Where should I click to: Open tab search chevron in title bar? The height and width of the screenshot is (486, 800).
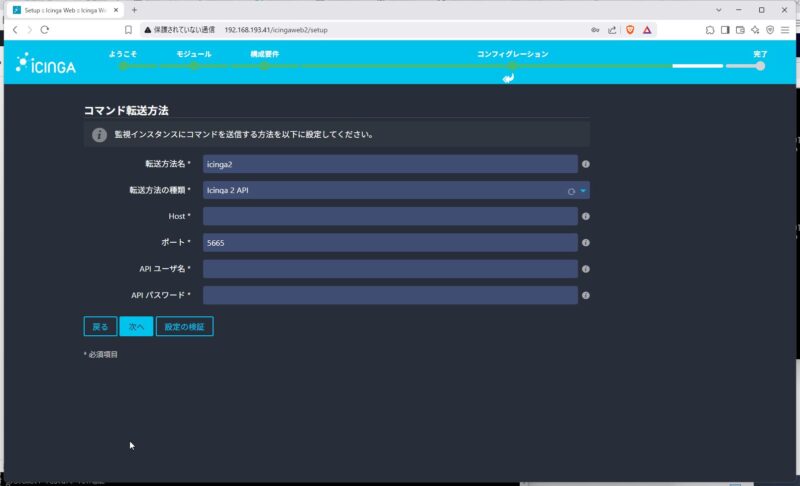[x=718, y=10]
